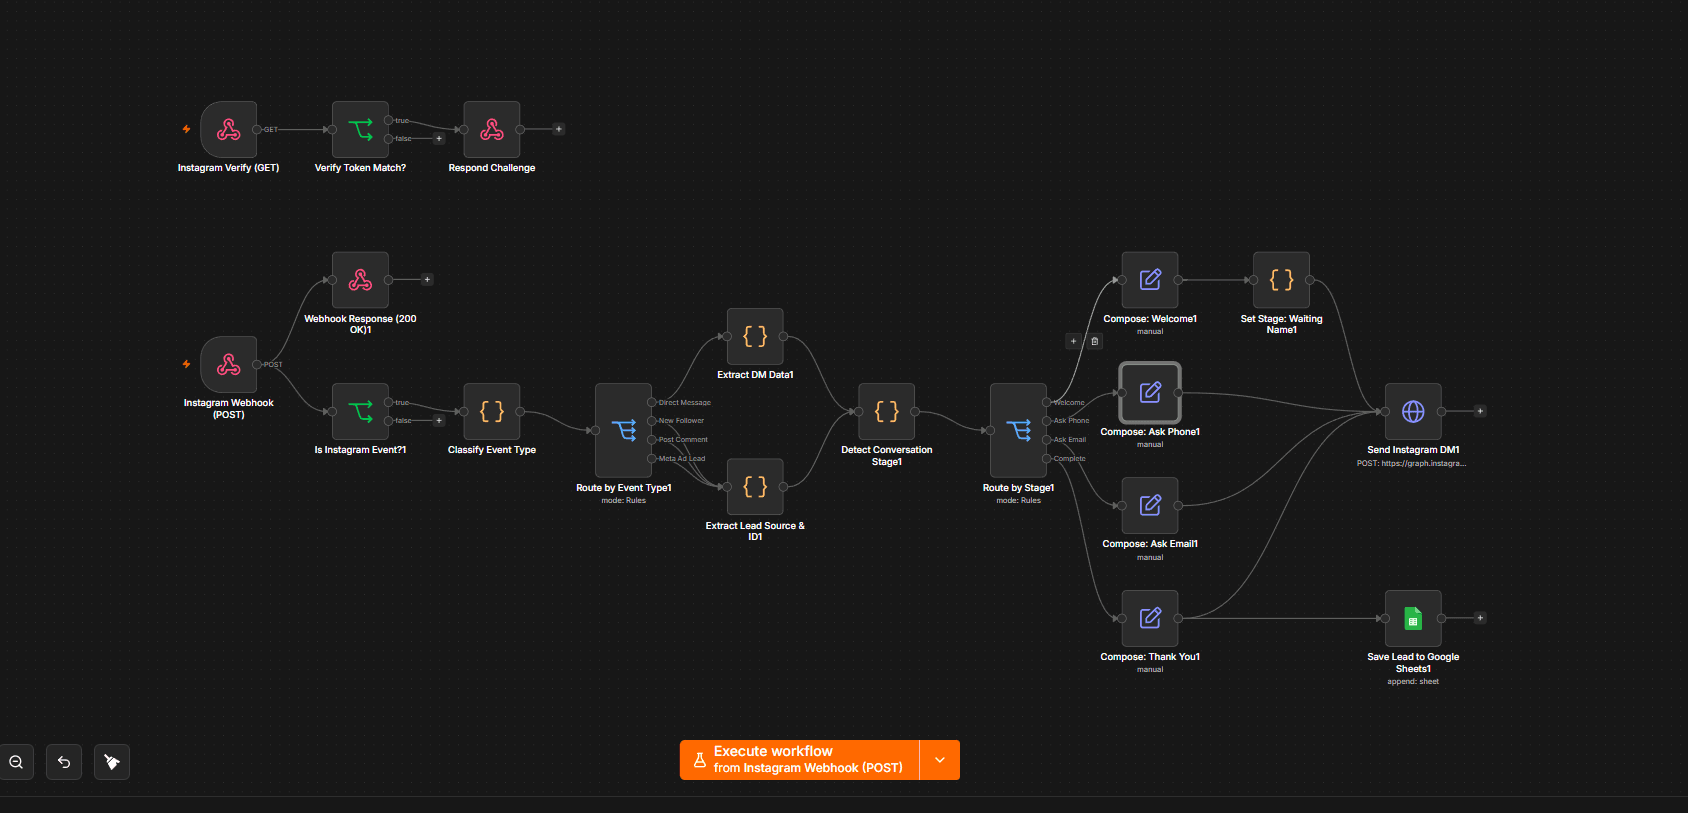Open the Extract DM Data1 code node
The width and height of the screenshot is (1688, 813).
coord(755,336)
